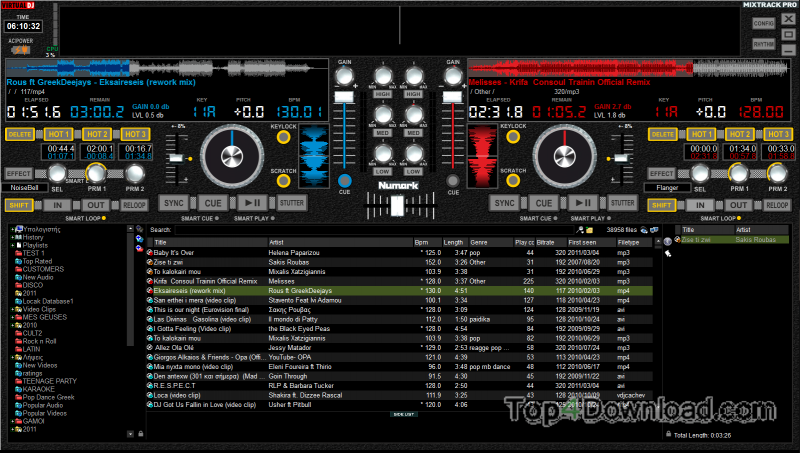800x453 pixels.
Task: Trigger left deck HOT 1 cue
Action: (58, 134)
